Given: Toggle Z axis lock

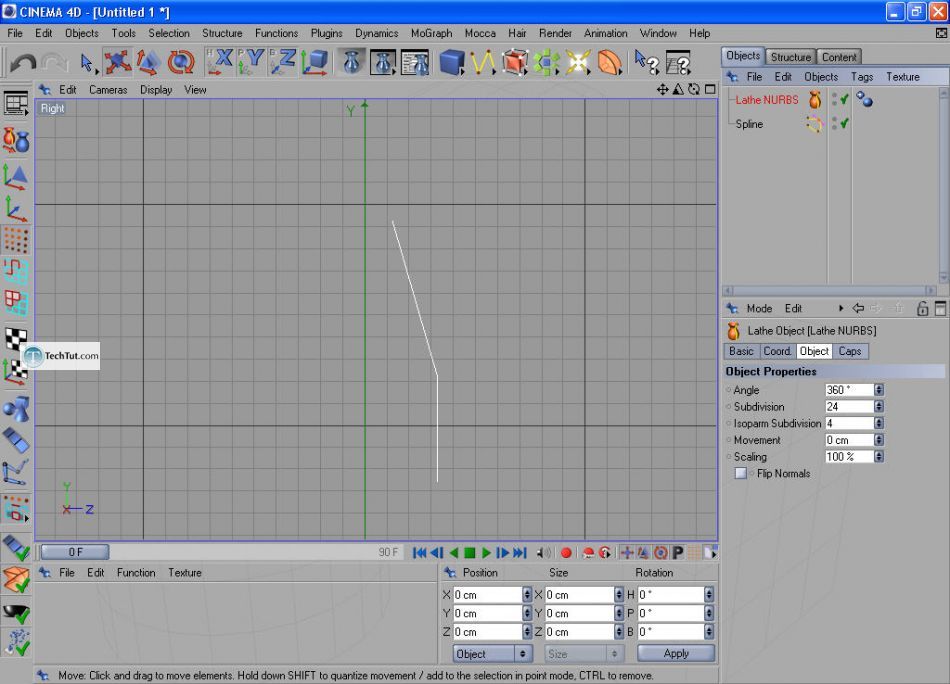Looking at the screenshot, I should 283,62.
